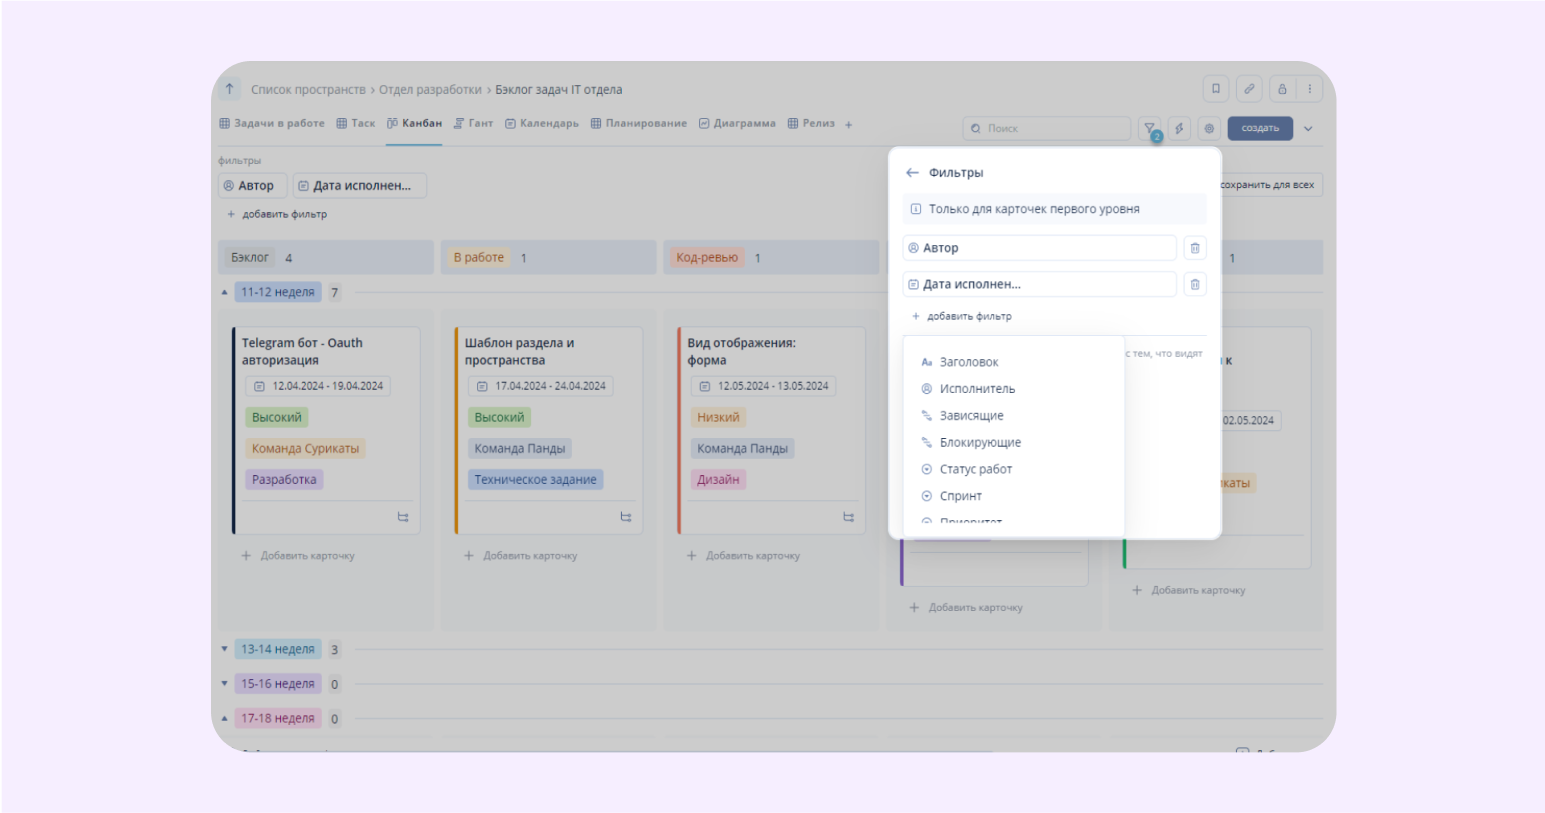The height and width of the screenshot is (813, 1545).
Task: Click the Код-ревью column header label
Action: click(x=707, y=258)
